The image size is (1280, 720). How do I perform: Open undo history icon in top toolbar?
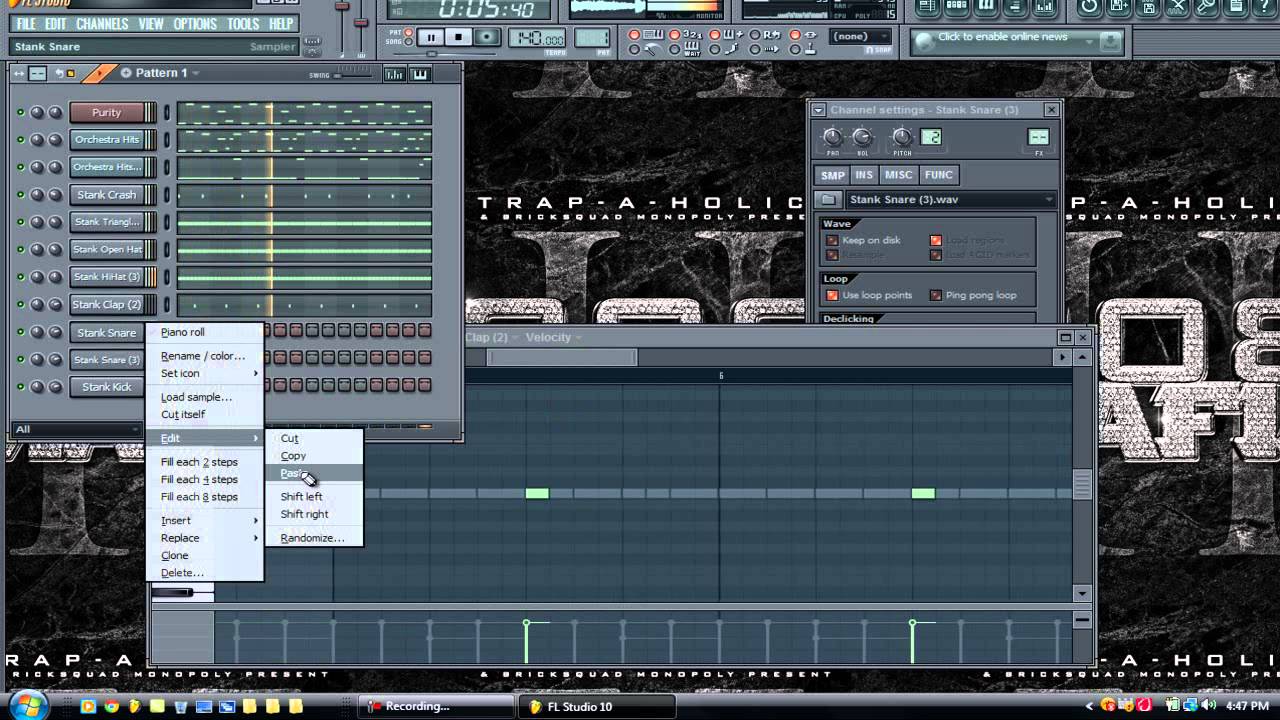1088,7
